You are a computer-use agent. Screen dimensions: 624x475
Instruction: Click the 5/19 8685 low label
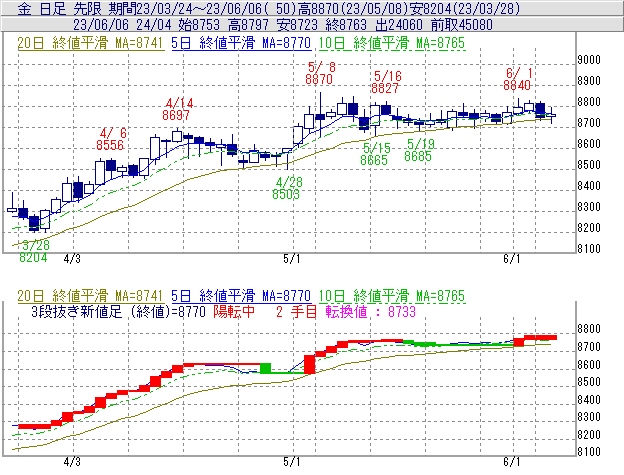419,150
